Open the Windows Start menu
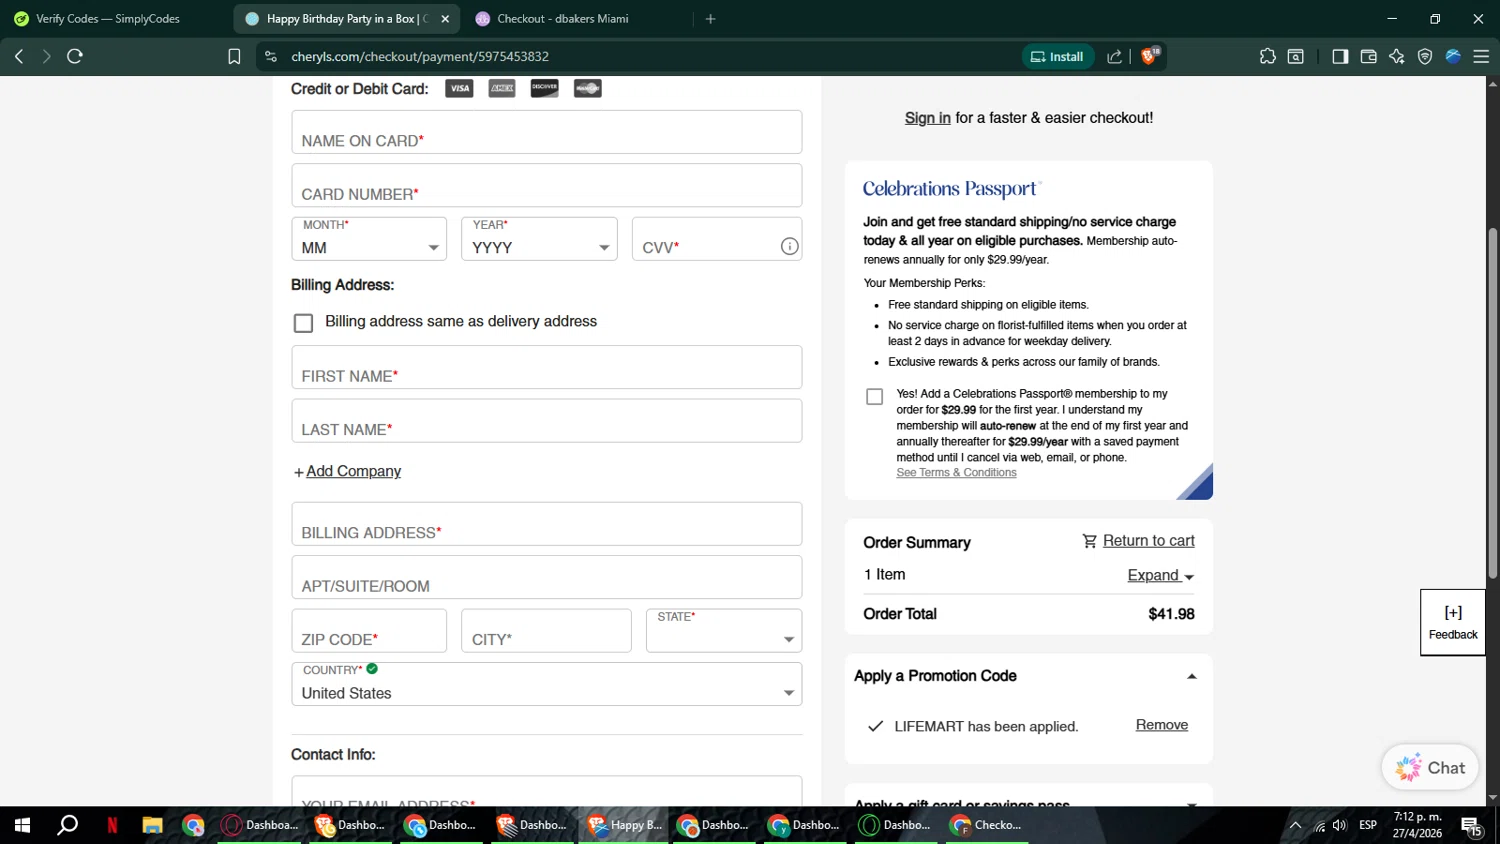This screenshot has height=844, width=1500. pos(22,825)
